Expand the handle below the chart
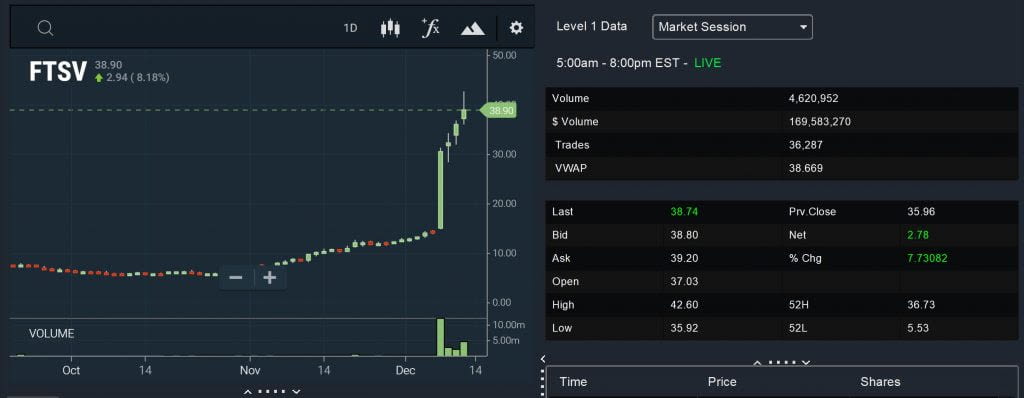The height and width of the screenshot is (398, 1024). (x=273, y=391)
